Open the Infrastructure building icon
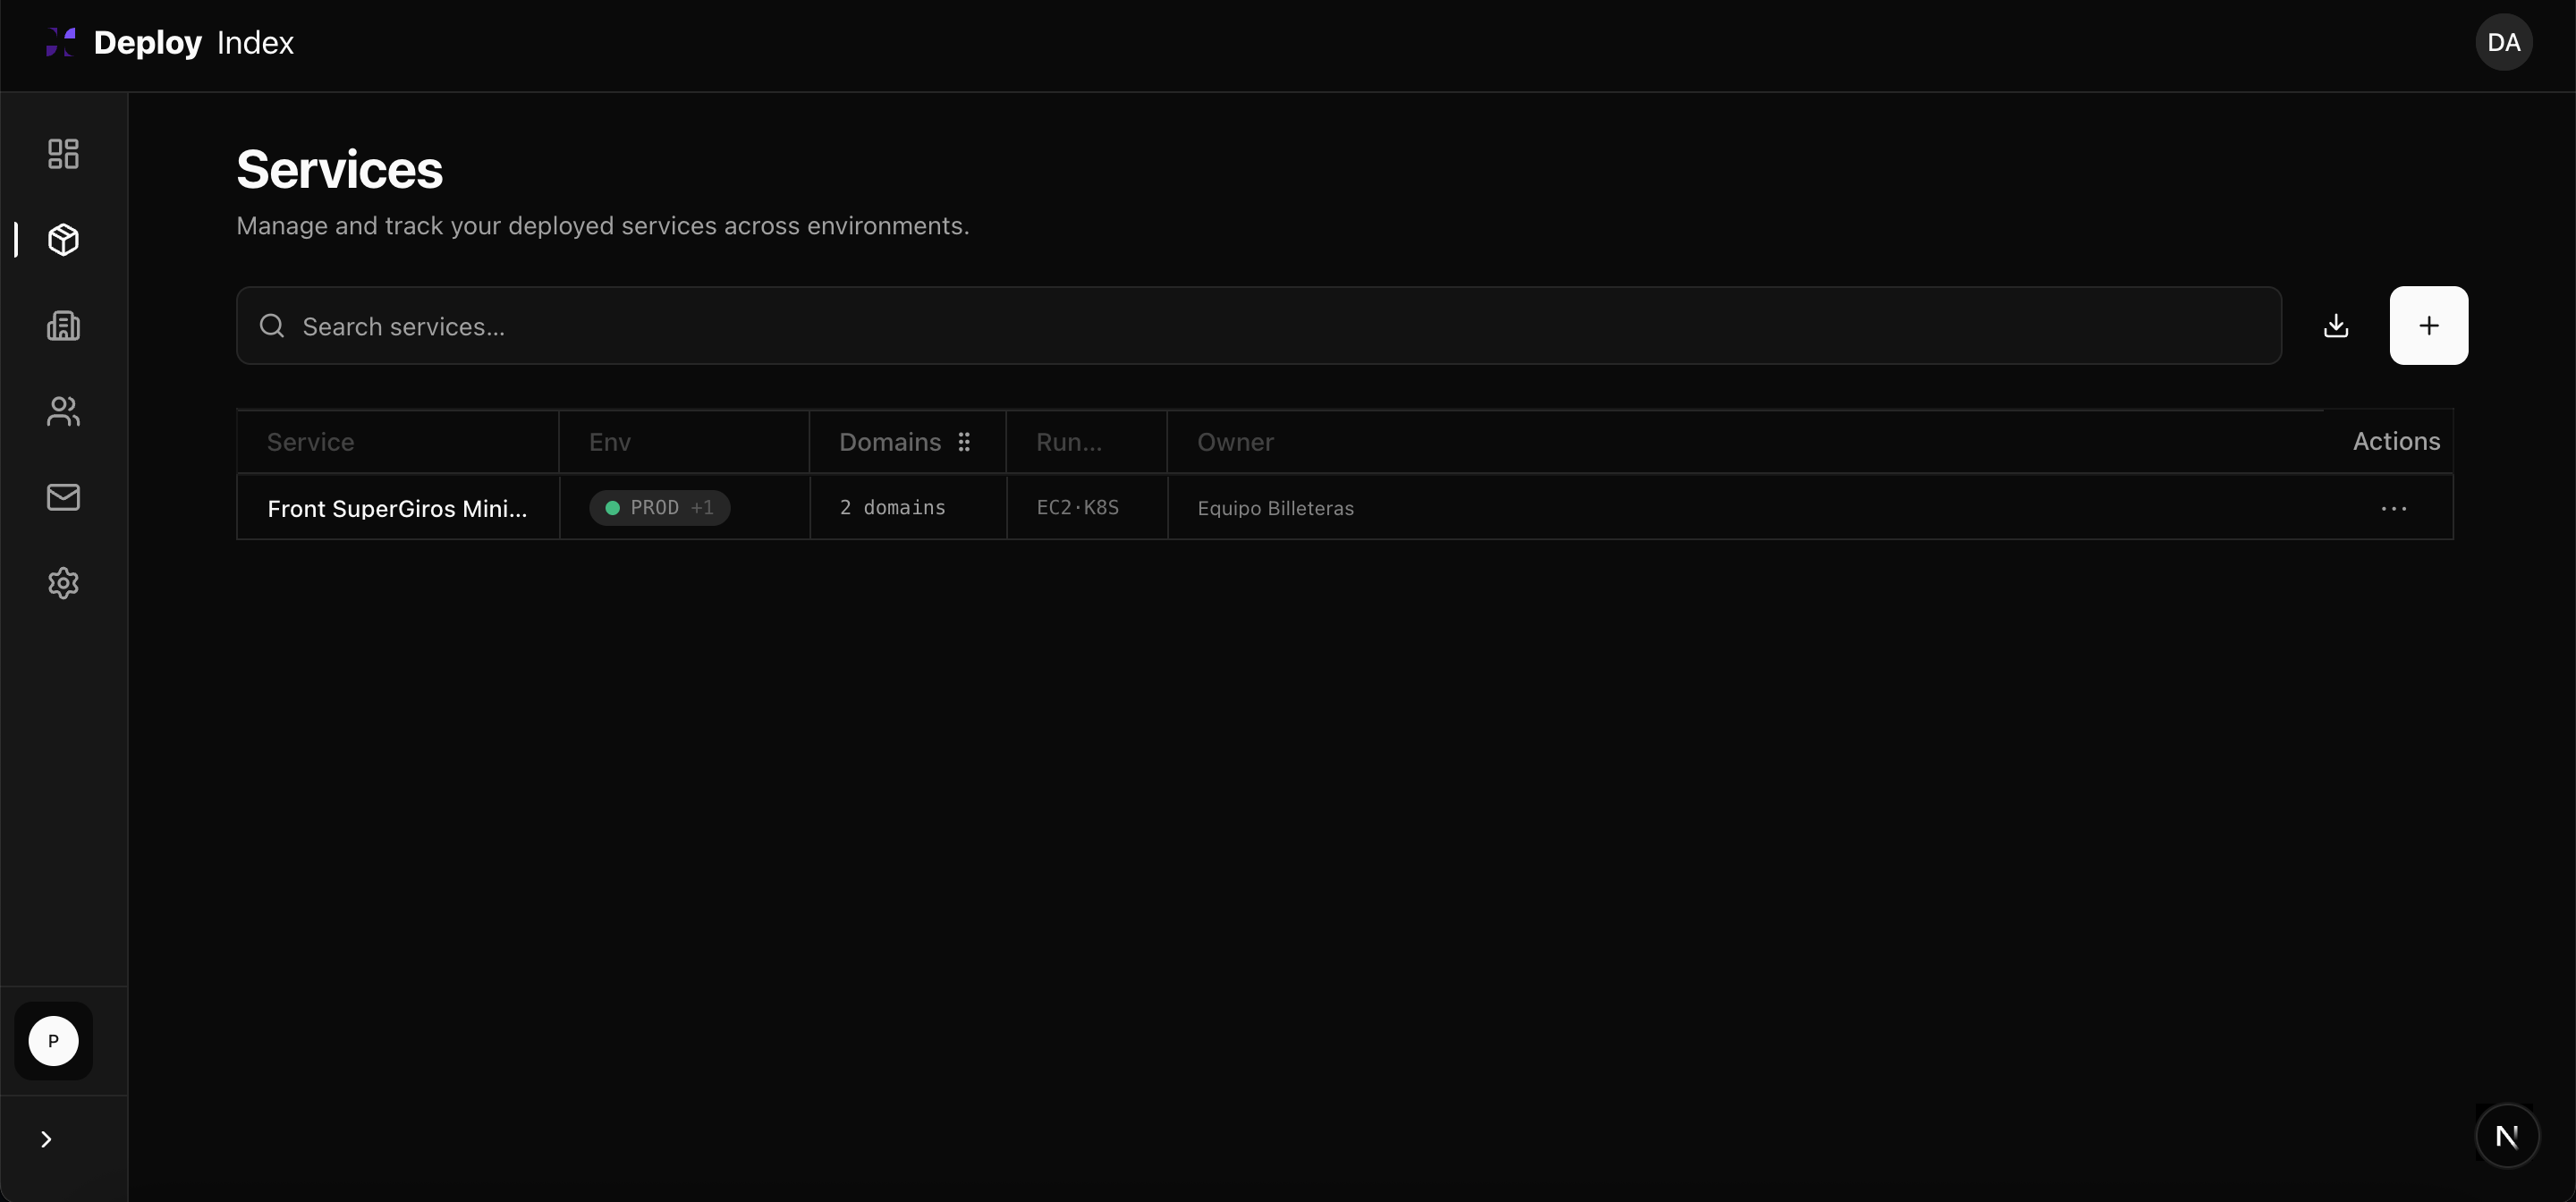 (62, 325)
